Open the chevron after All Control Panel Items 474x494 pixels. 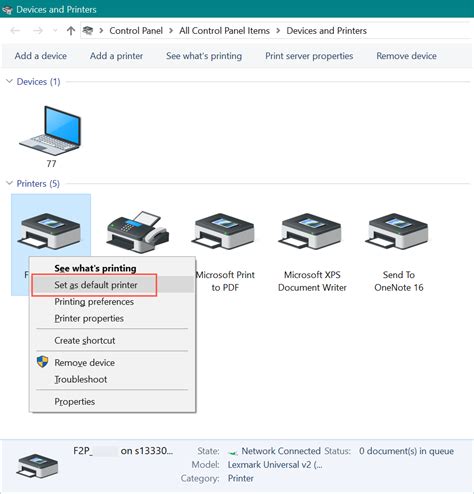click(x=278, y=31)
